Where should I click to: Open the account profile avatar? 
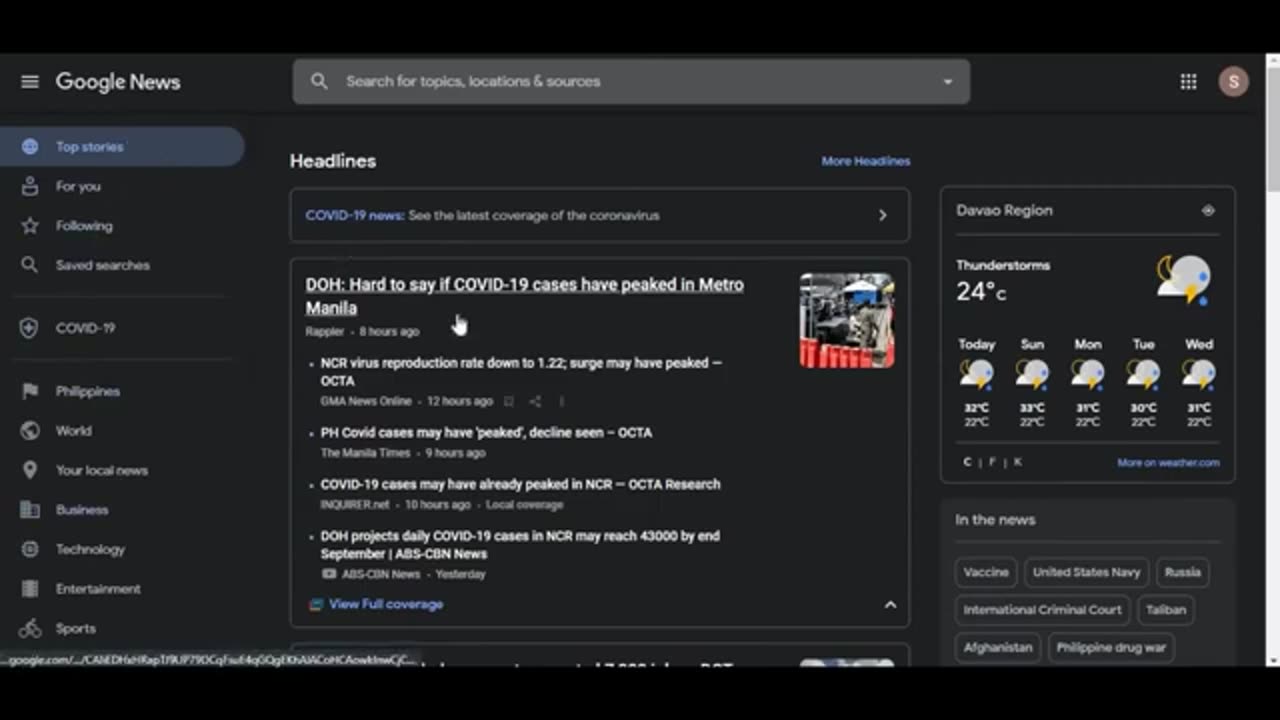pyautogui.click(x=1233, y=82)
